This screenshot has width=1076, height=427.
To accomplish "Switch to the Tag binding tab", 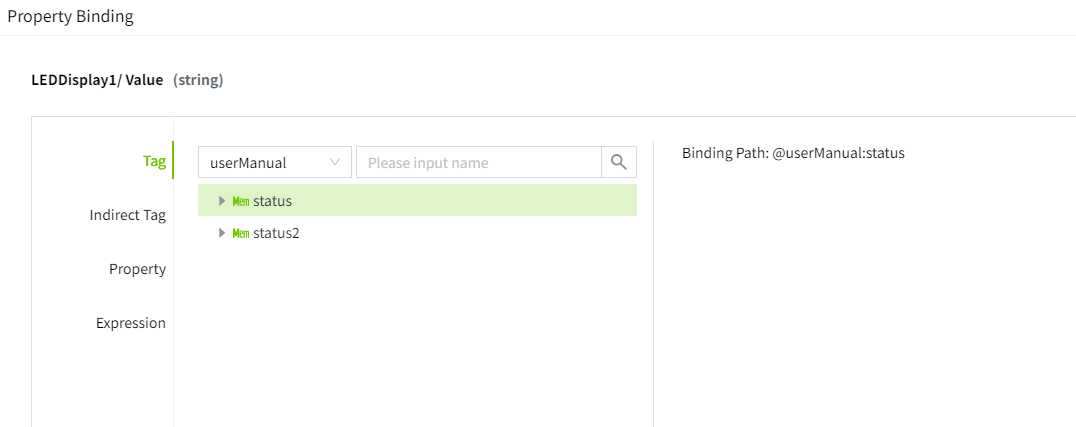I will (154, 161).
